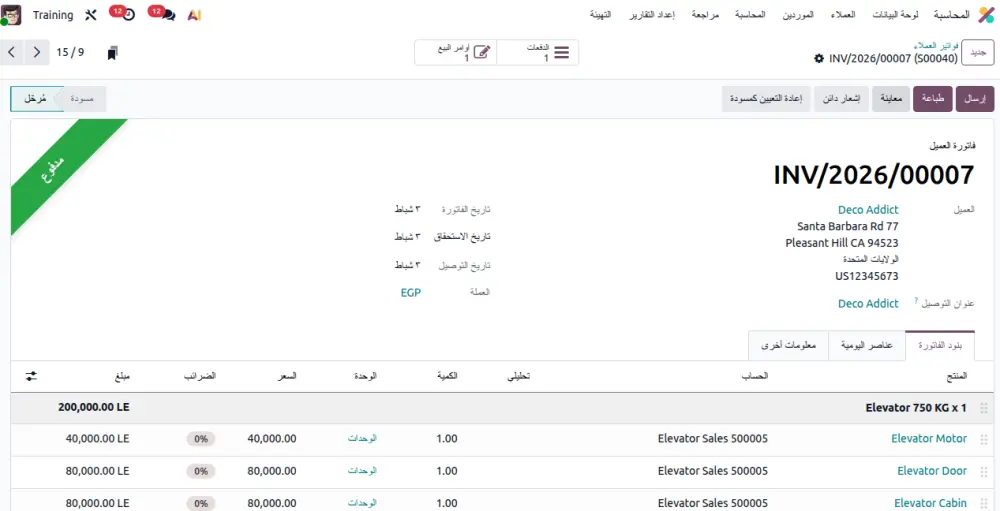Select the Posted (مُرحّل) status stage
1000x511 pixels.
pyautogui.click(x=34, y=99)
